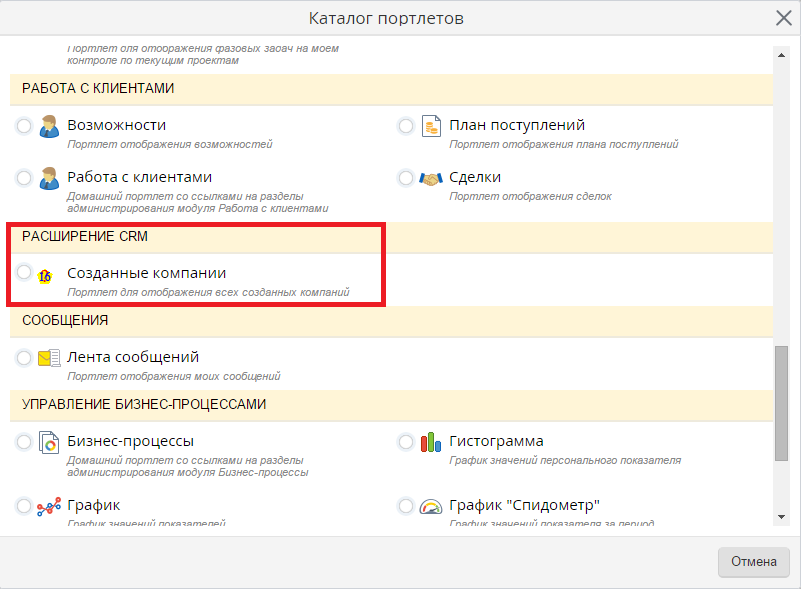Select the Сделки radio button

tap(406, 178)
